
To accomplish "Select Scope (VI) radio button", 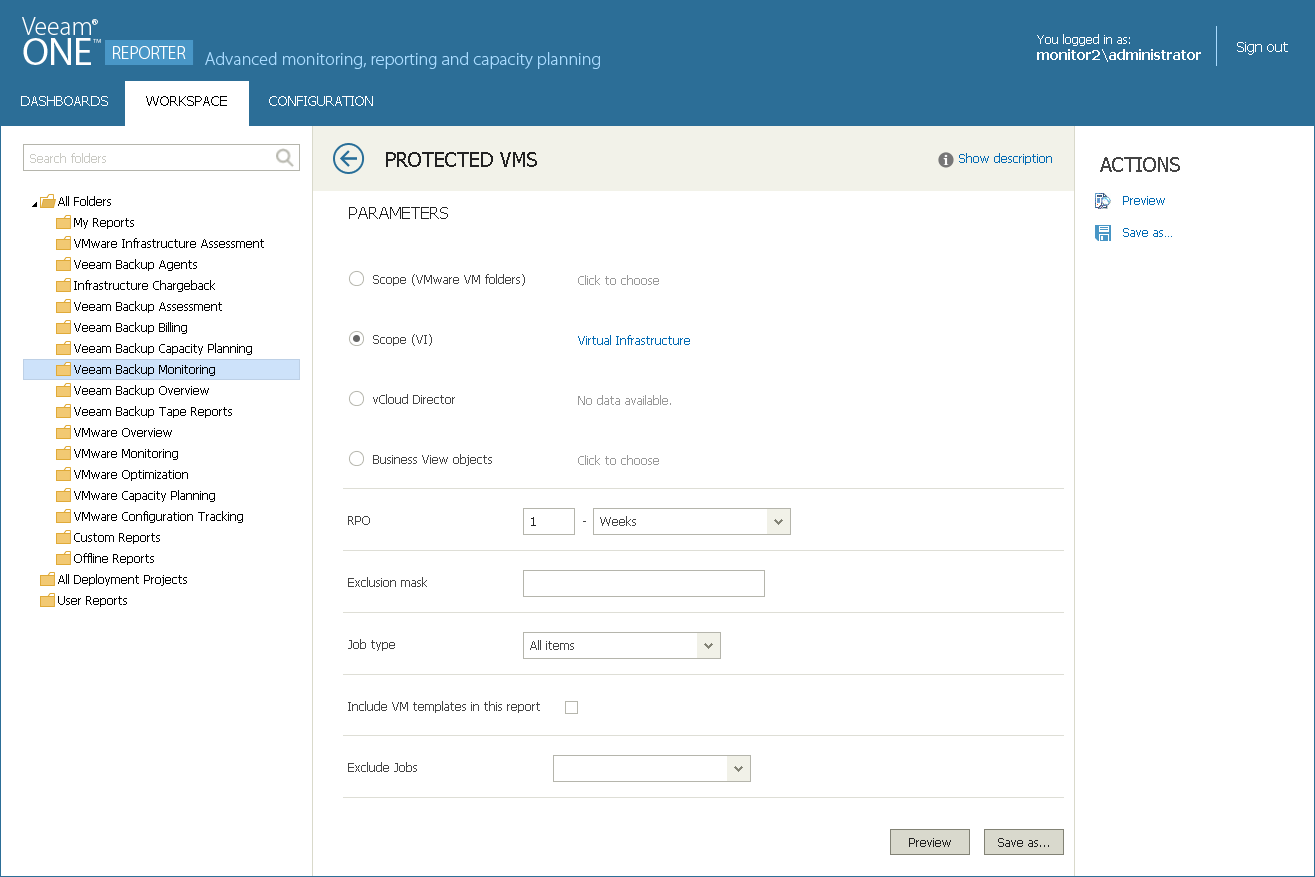I will click(x=356, y=339).
